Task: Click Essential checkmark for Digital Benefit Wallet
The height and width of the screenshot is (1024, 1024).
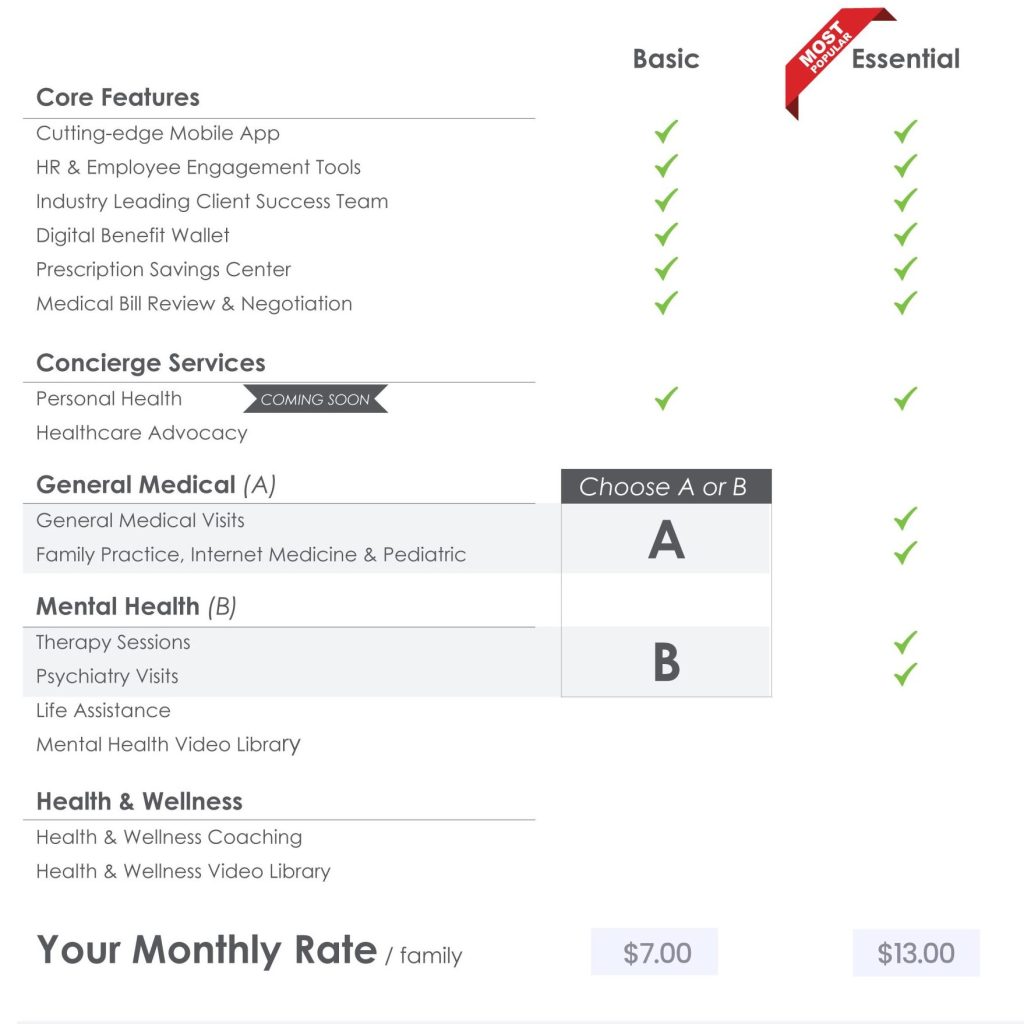Action: pyautogui.click(x=905, y=234)
